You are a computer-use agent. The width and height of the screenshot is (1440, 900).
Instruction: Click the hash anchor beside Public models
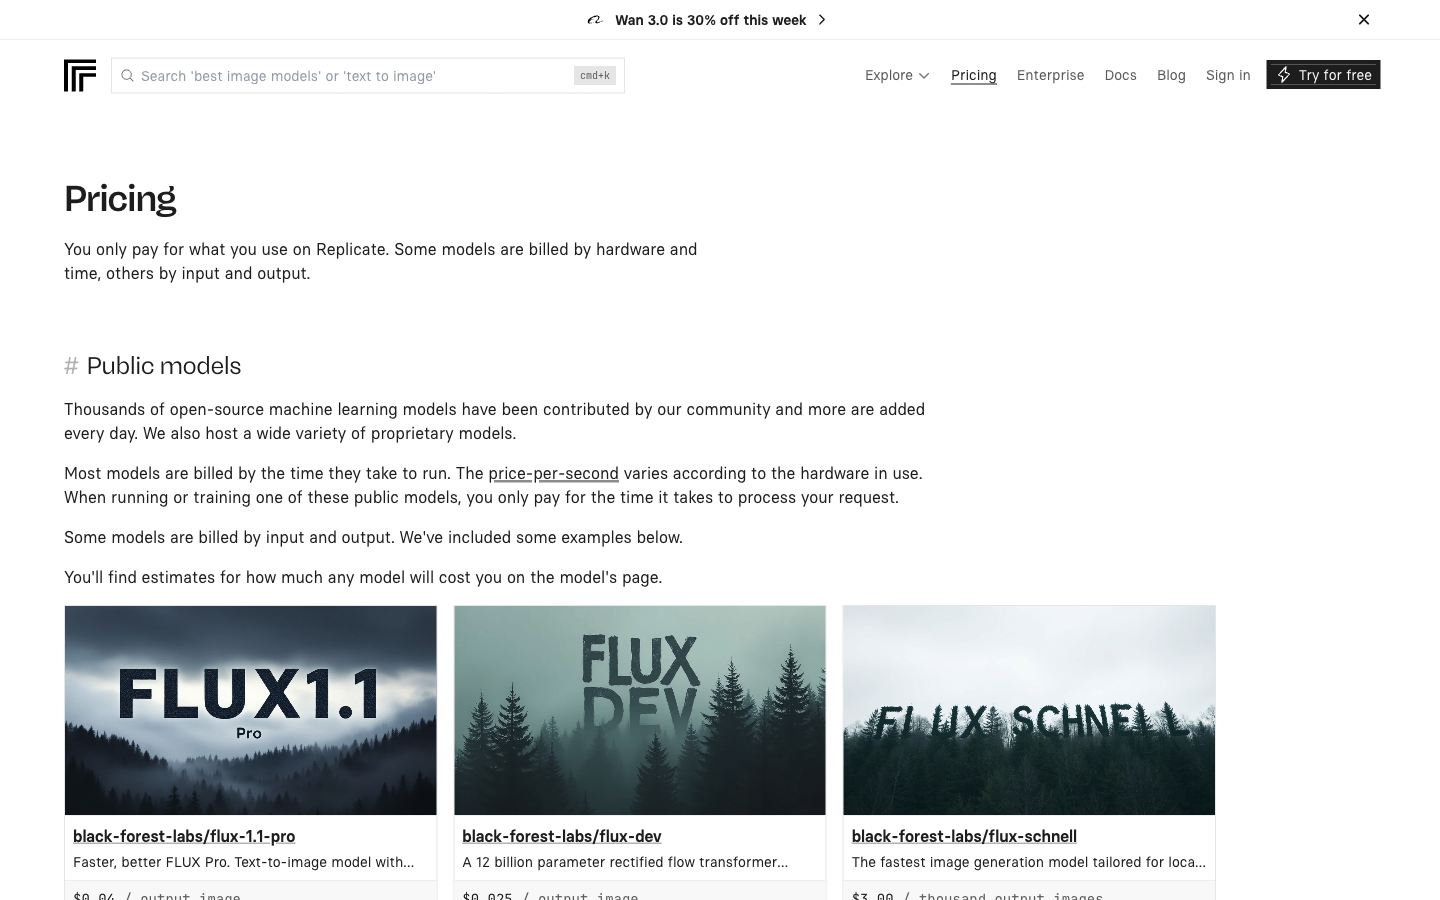(71, 366)
